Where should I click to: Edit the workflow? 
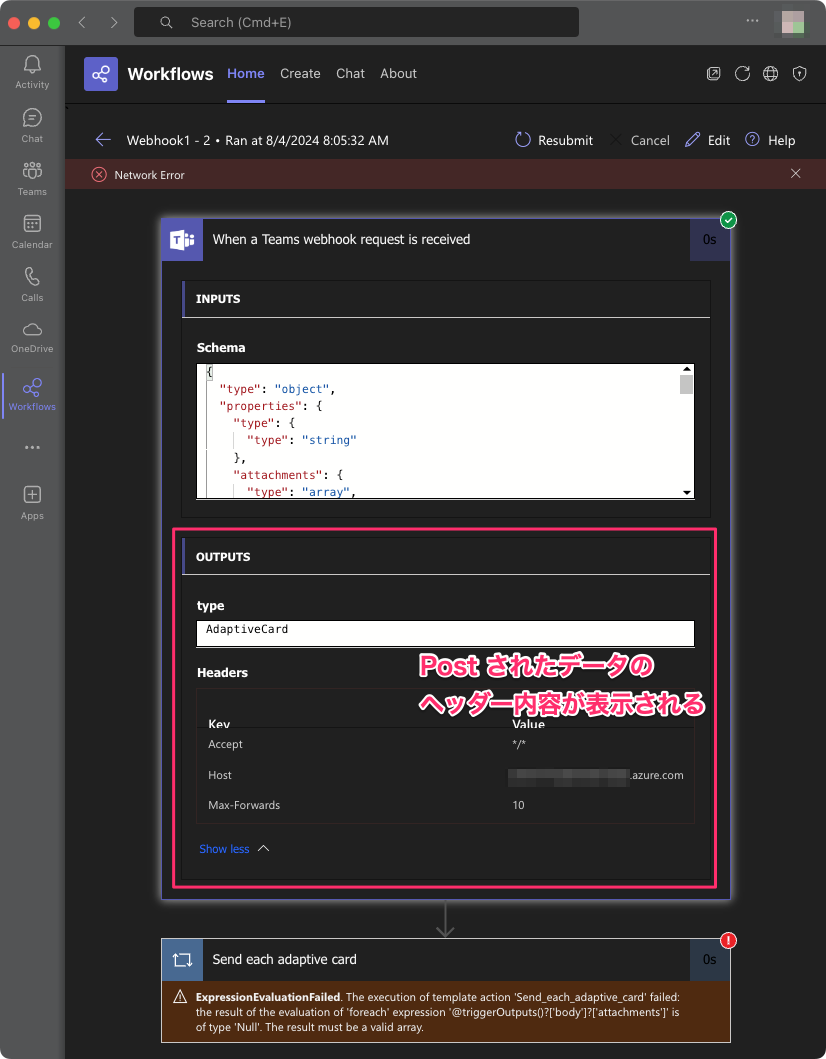click(x=707, y=140)
